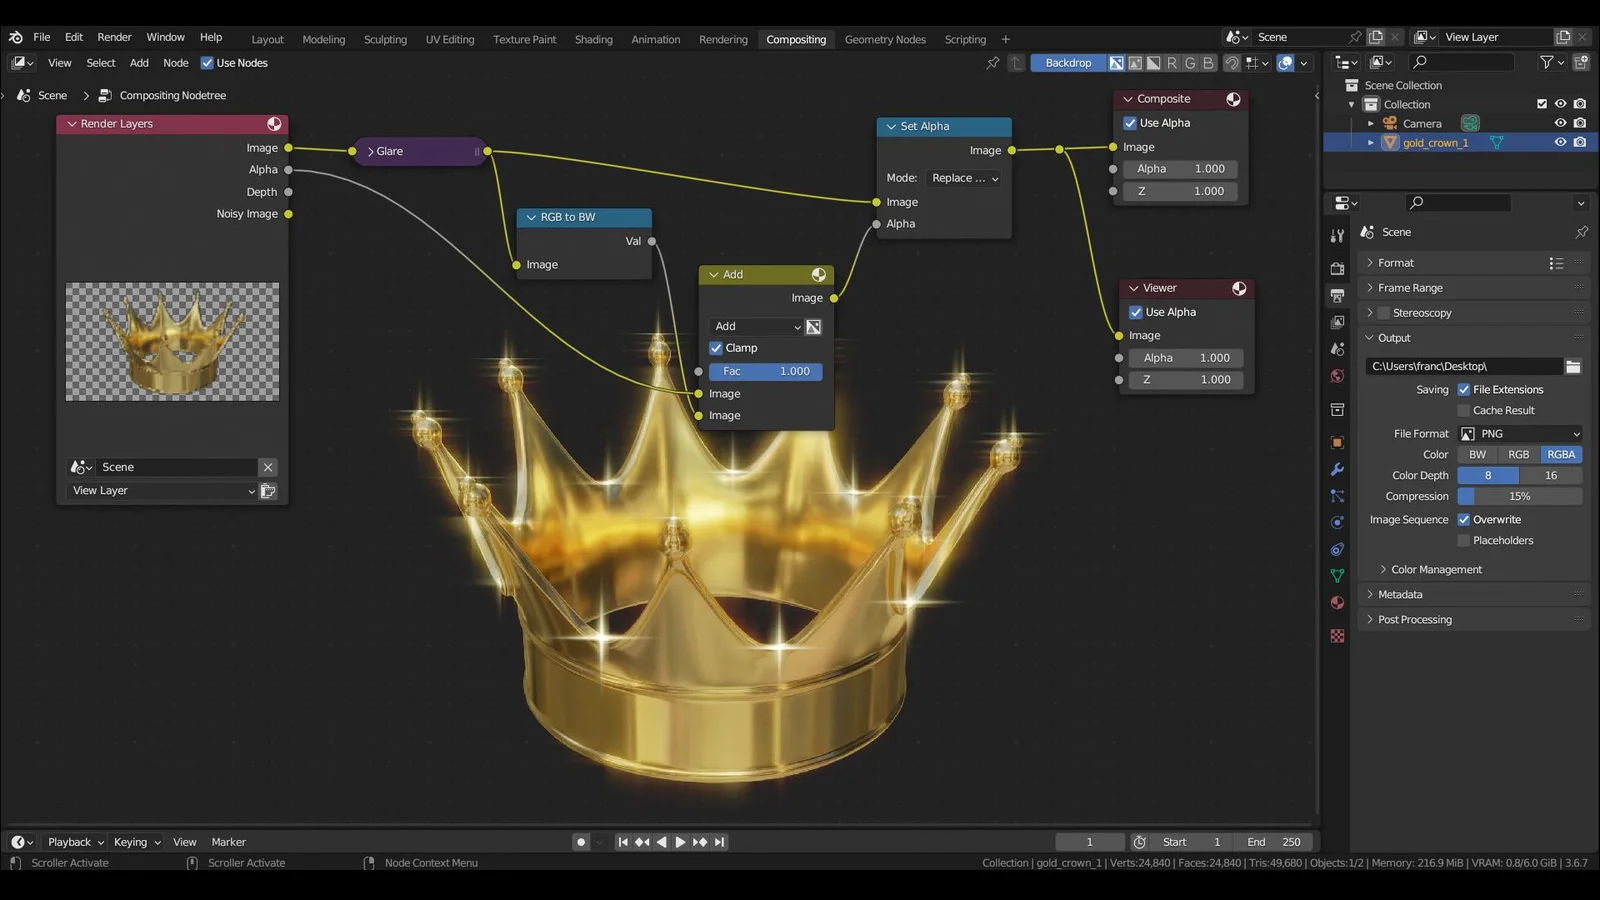1600x900 pixels.
Task: Adjust the Compression 15% slider
Action: pyautogui.click(x=1519, y=497)
